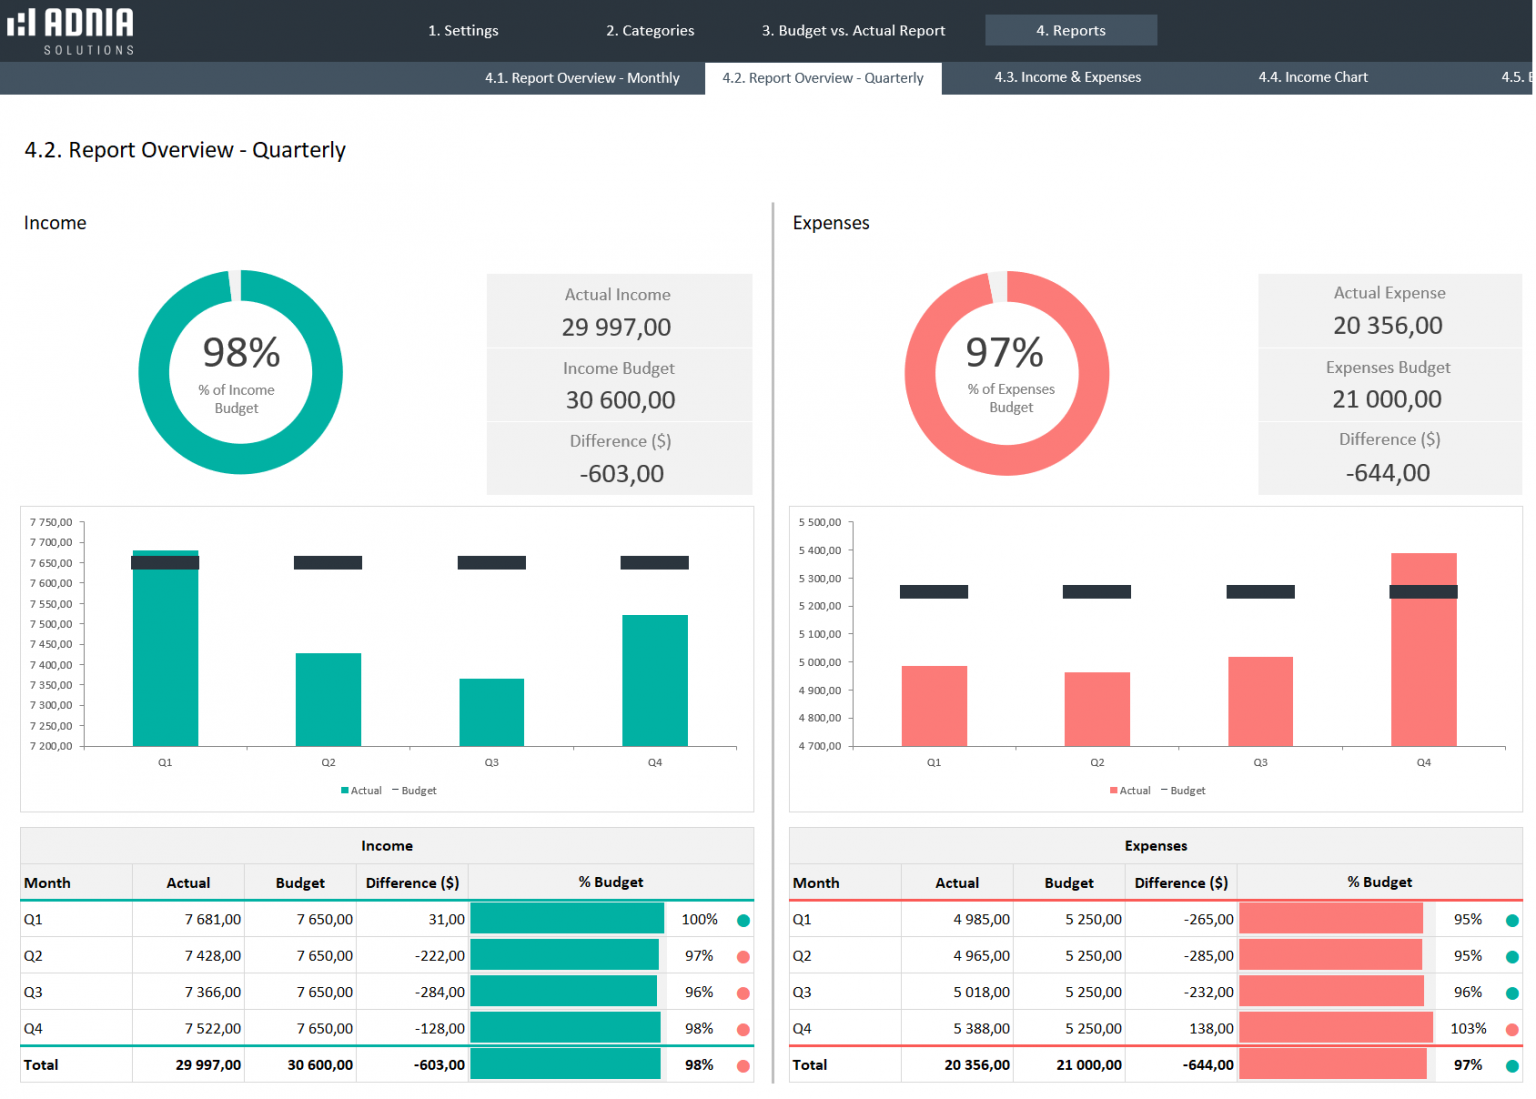Select the Budget legend marker under the income chart
1536x1099 pixels.
[x=398, y=790]
